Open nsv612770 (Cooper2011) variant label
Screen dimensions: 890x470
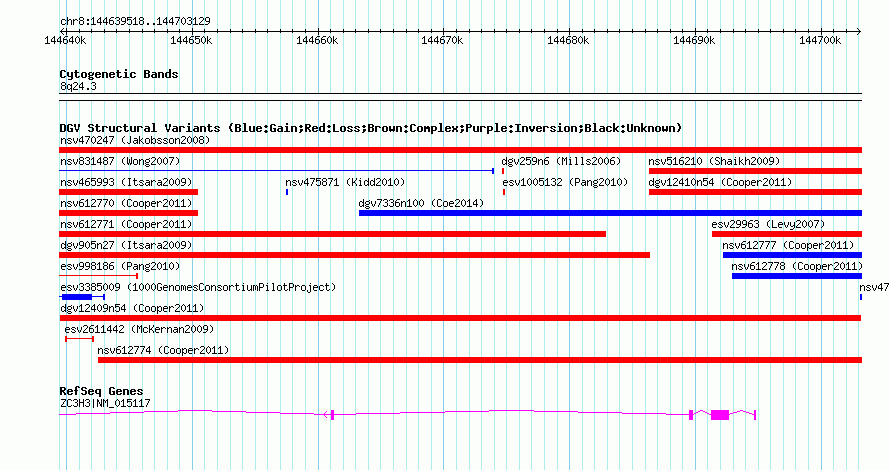pos(126,203)
